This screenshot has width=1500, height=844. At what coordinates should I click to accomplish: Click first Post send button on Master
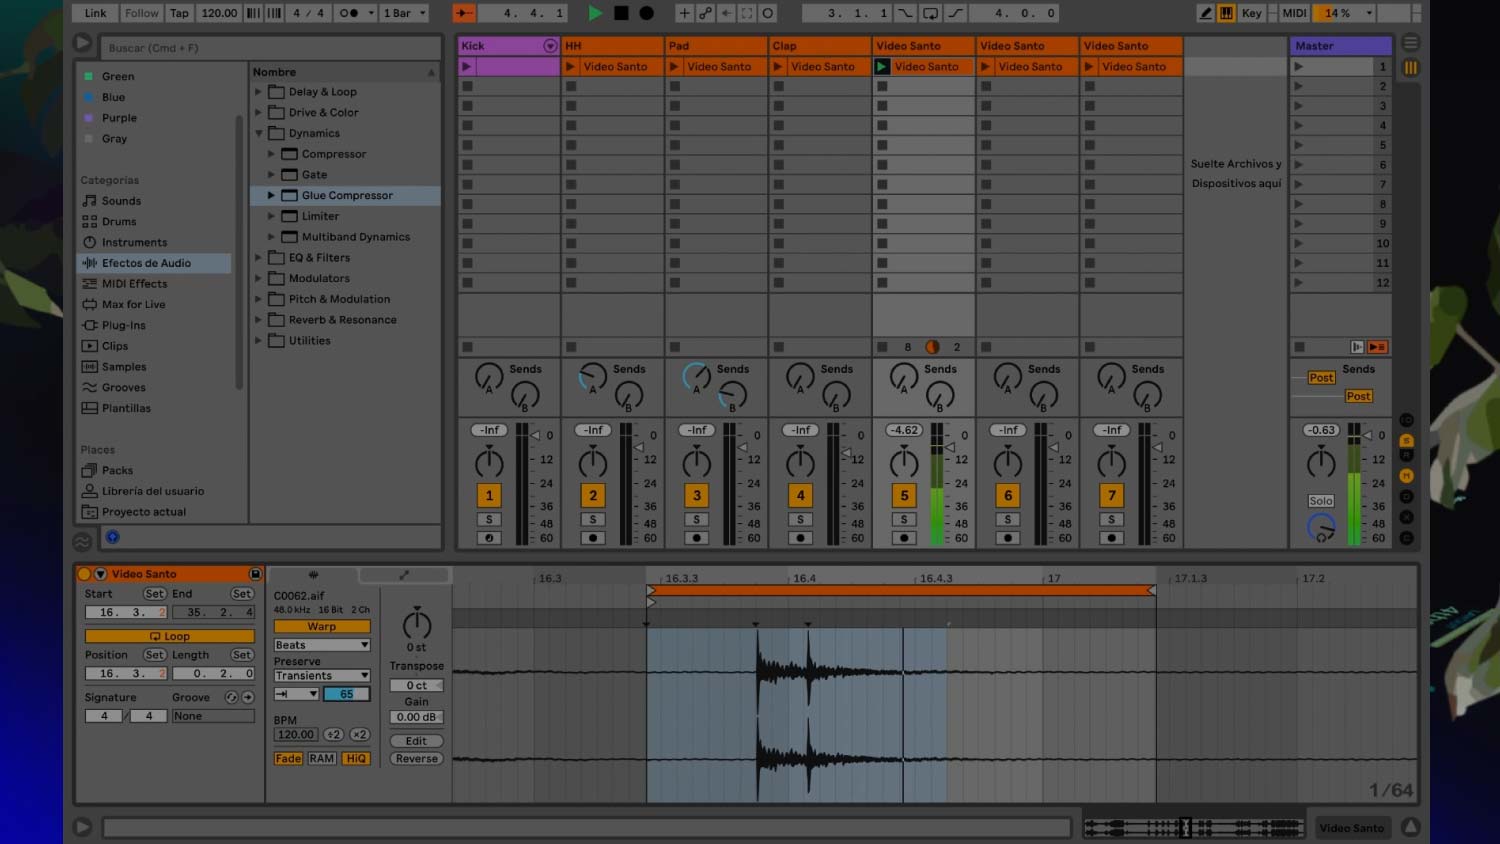point(1321,378)
